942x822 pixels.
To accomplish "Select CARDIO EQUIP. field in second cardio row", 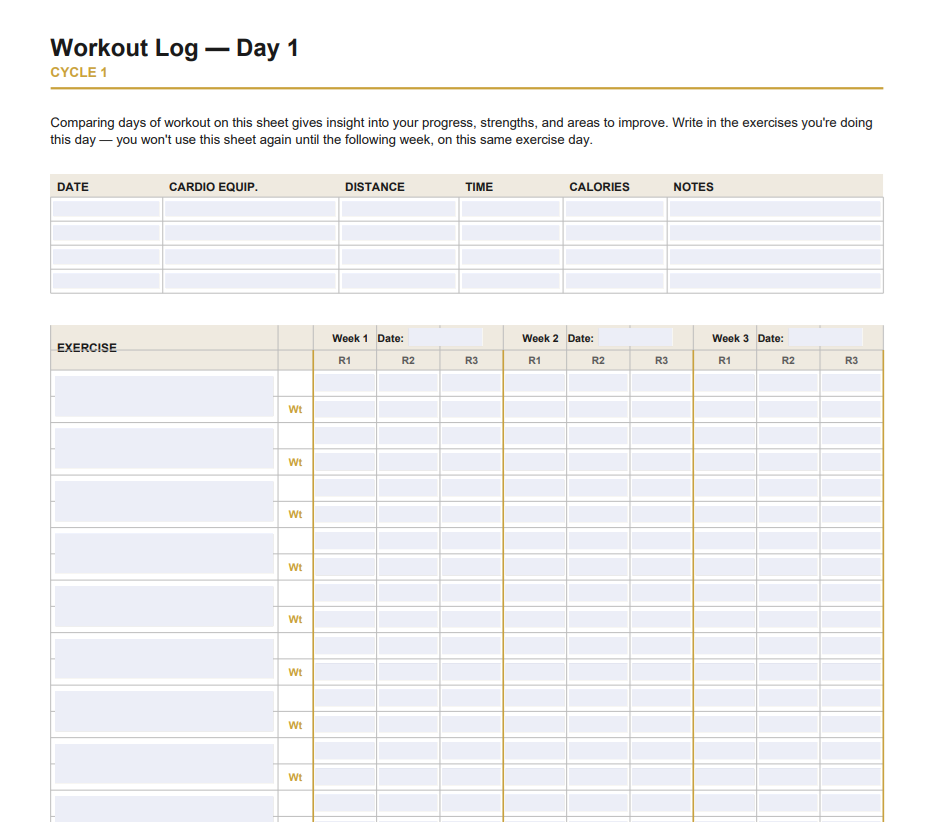I will point(251,233).
